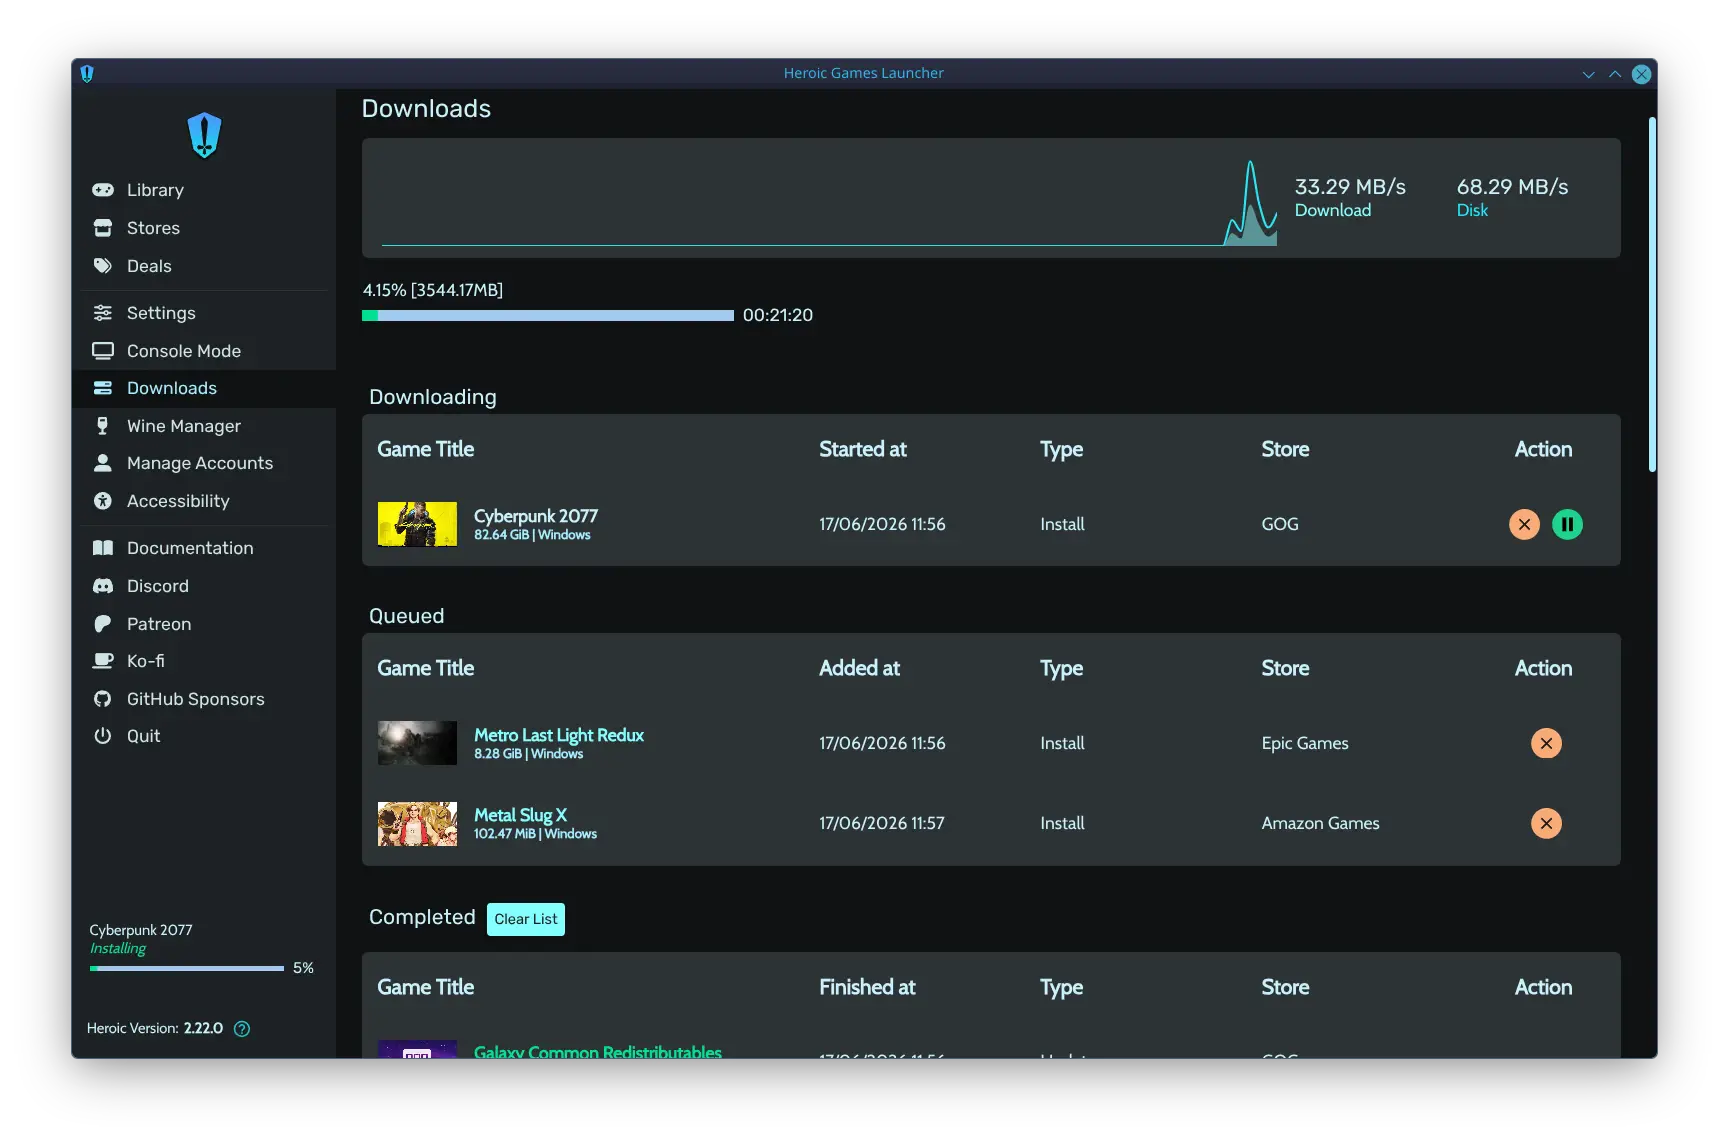Click the Documentation book icon
Image resolution: width=1728 pixels, height=1142 pixels.
coord(103,548)
